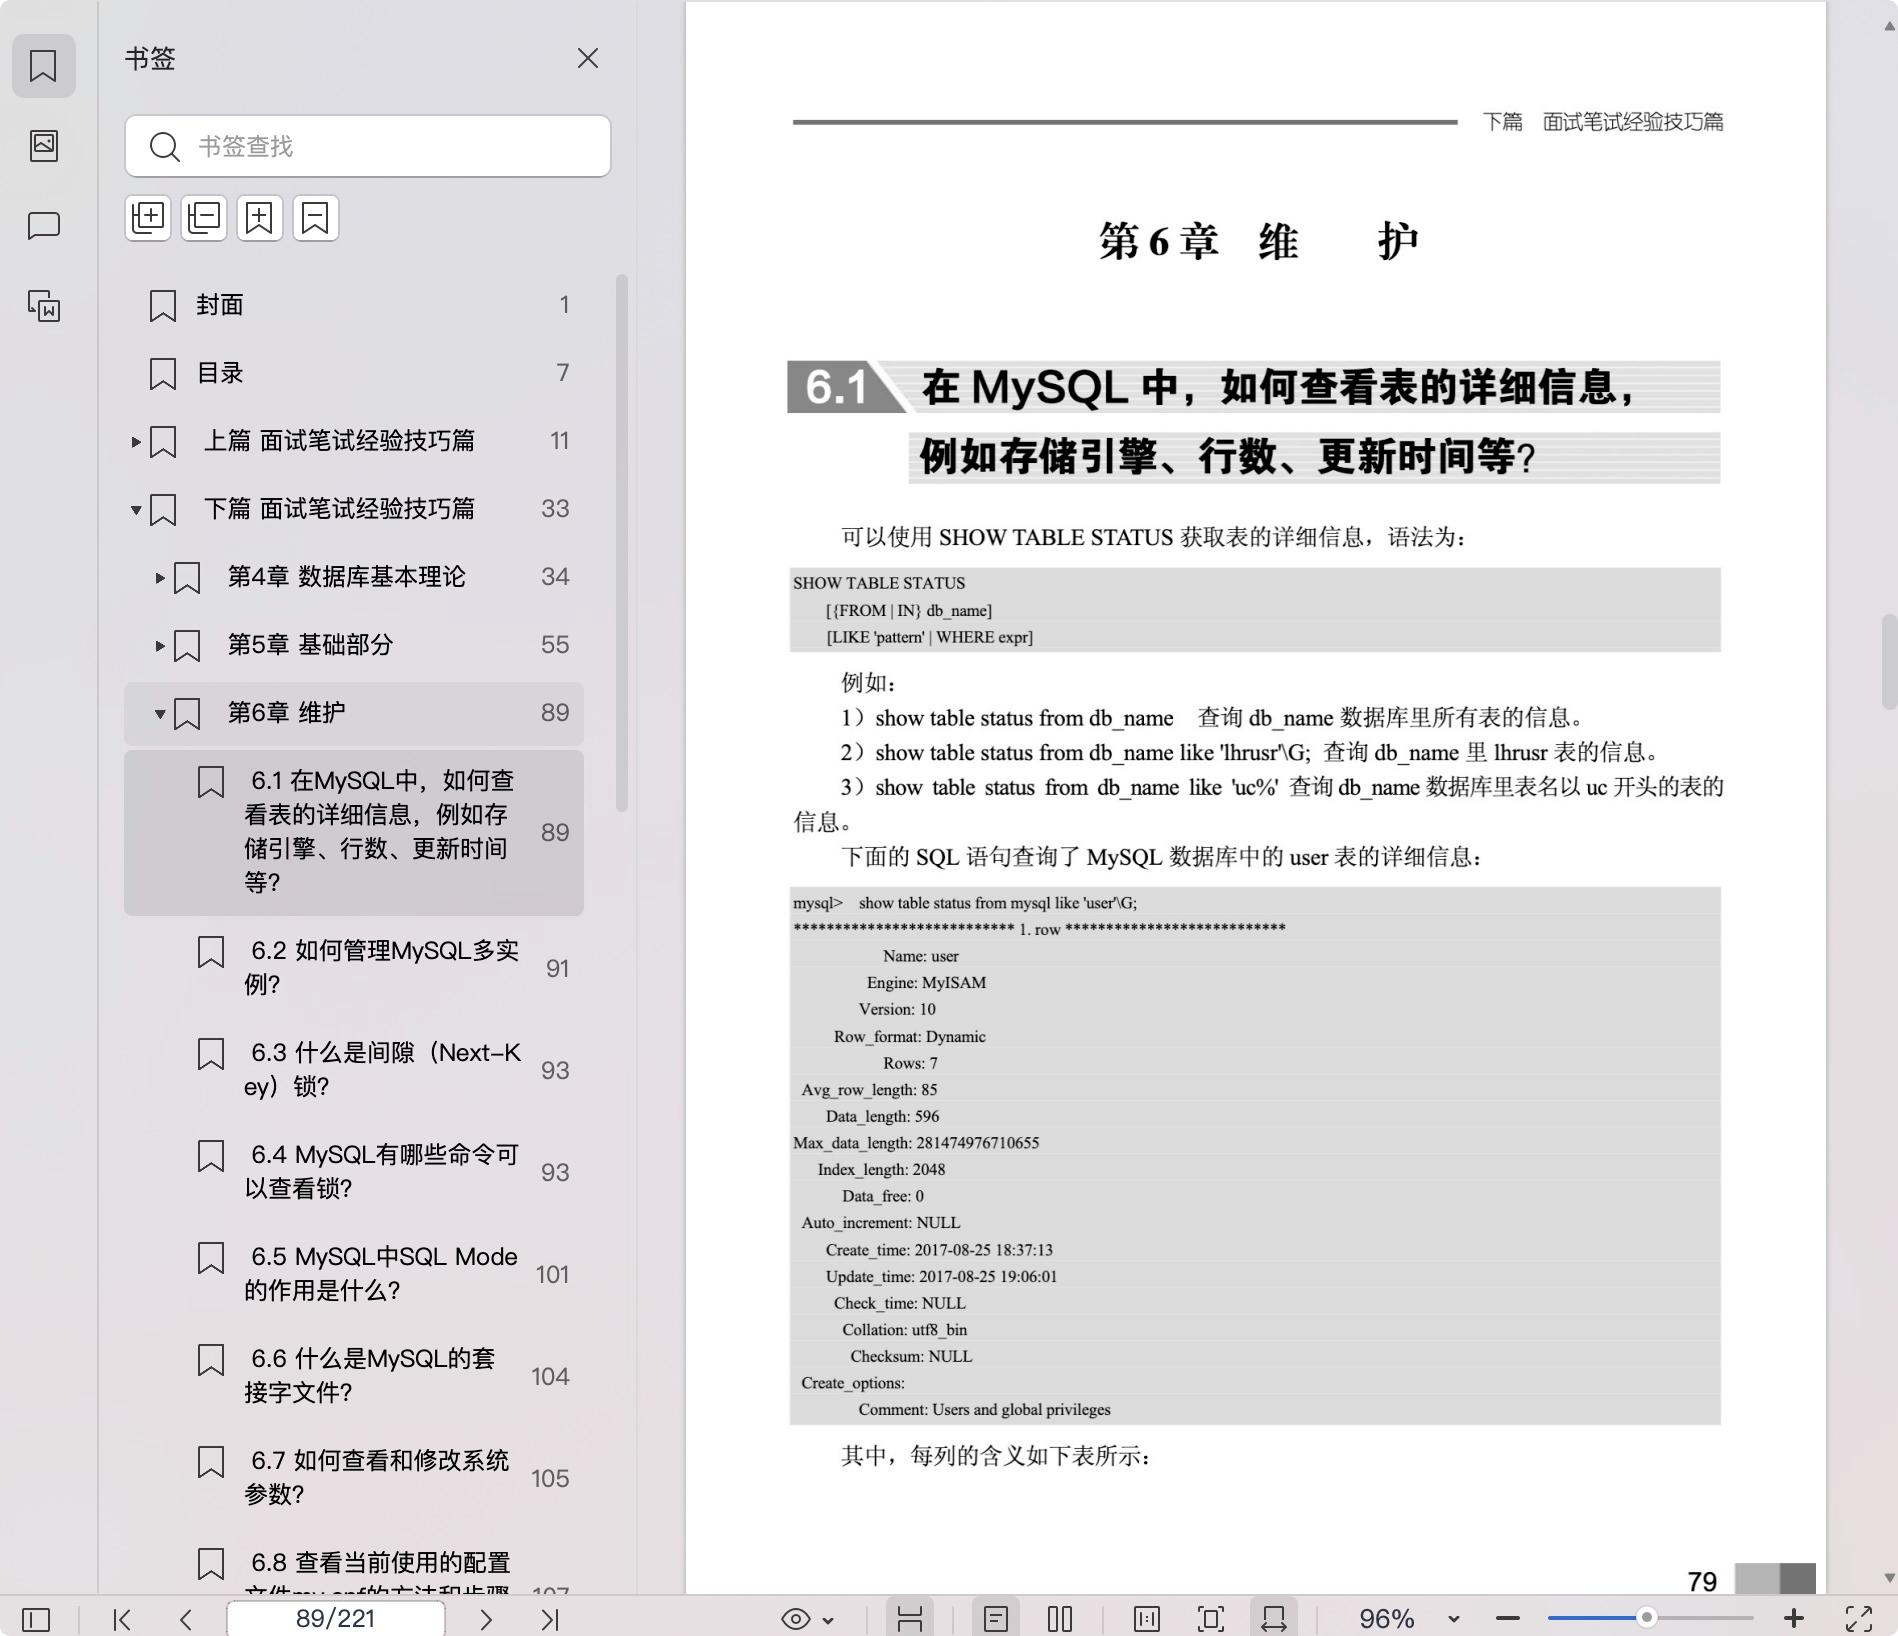Close the bookmarks panel
The width and height of the screenshot is (1898, 1636).
point(588,58)
